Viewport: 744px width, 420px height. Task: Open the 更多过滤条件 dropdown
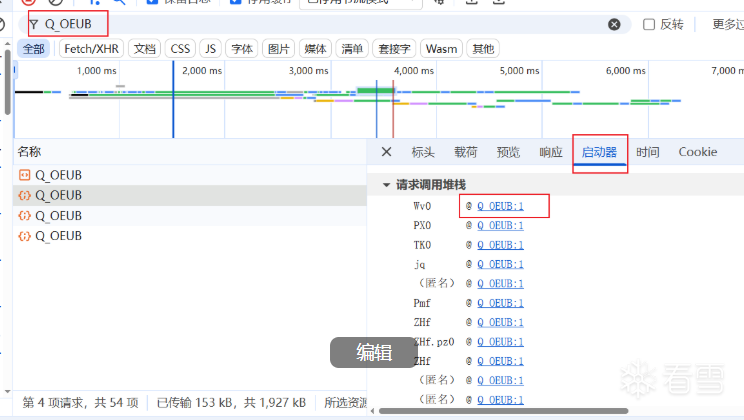pyautogui.click(x=725, y=24)
